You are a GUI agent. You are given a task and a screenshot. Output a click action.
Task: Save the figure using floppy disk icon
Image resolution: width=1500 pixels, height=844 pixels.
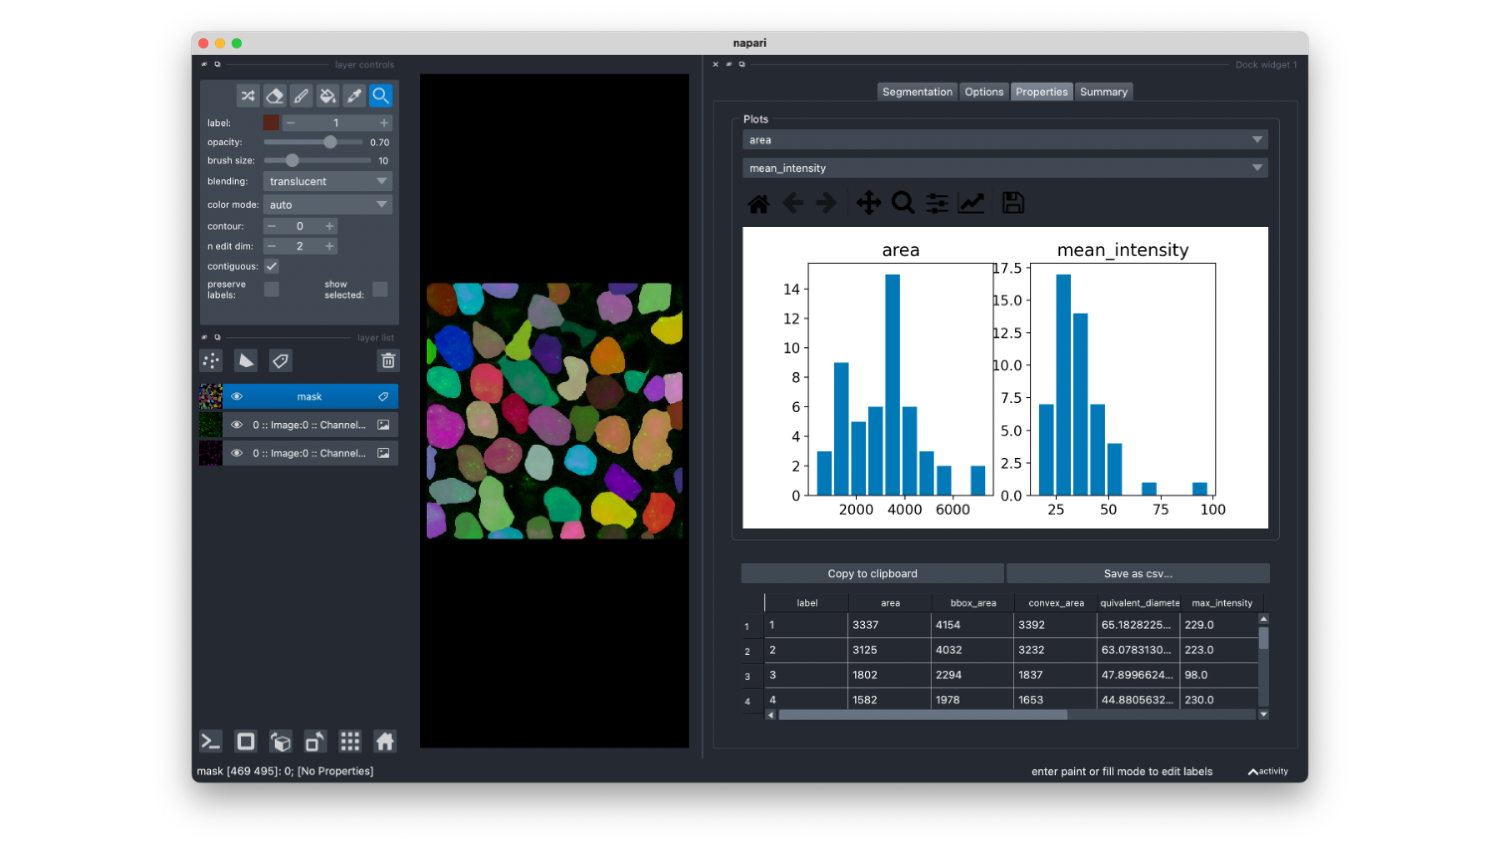pyautogui.click(x=1013, y=203)
